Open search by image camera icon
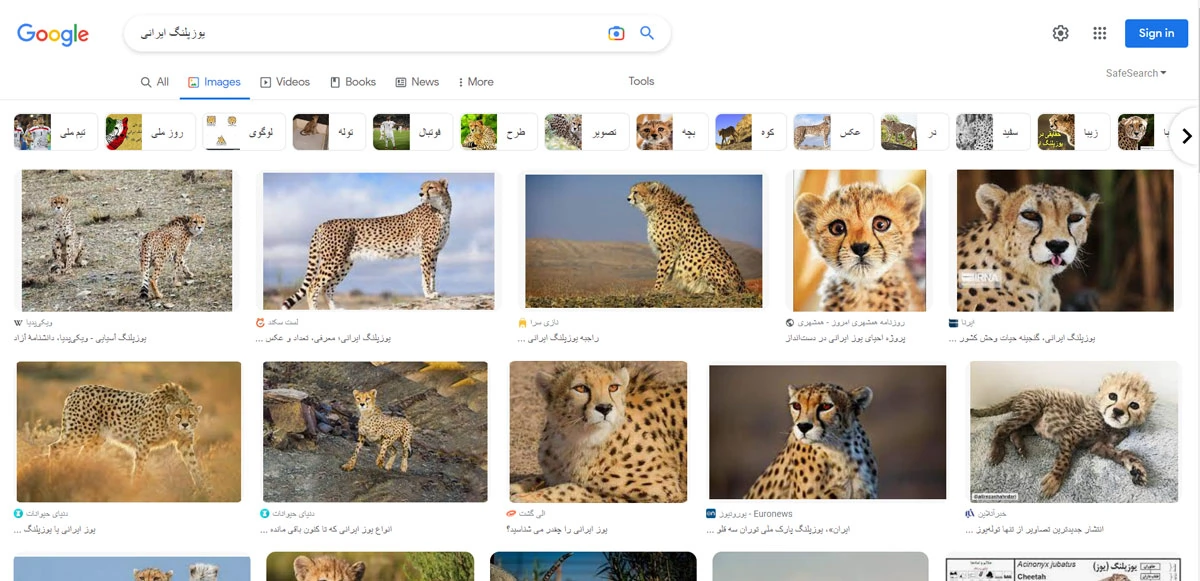1200x581 pixels. pos(616,33)
